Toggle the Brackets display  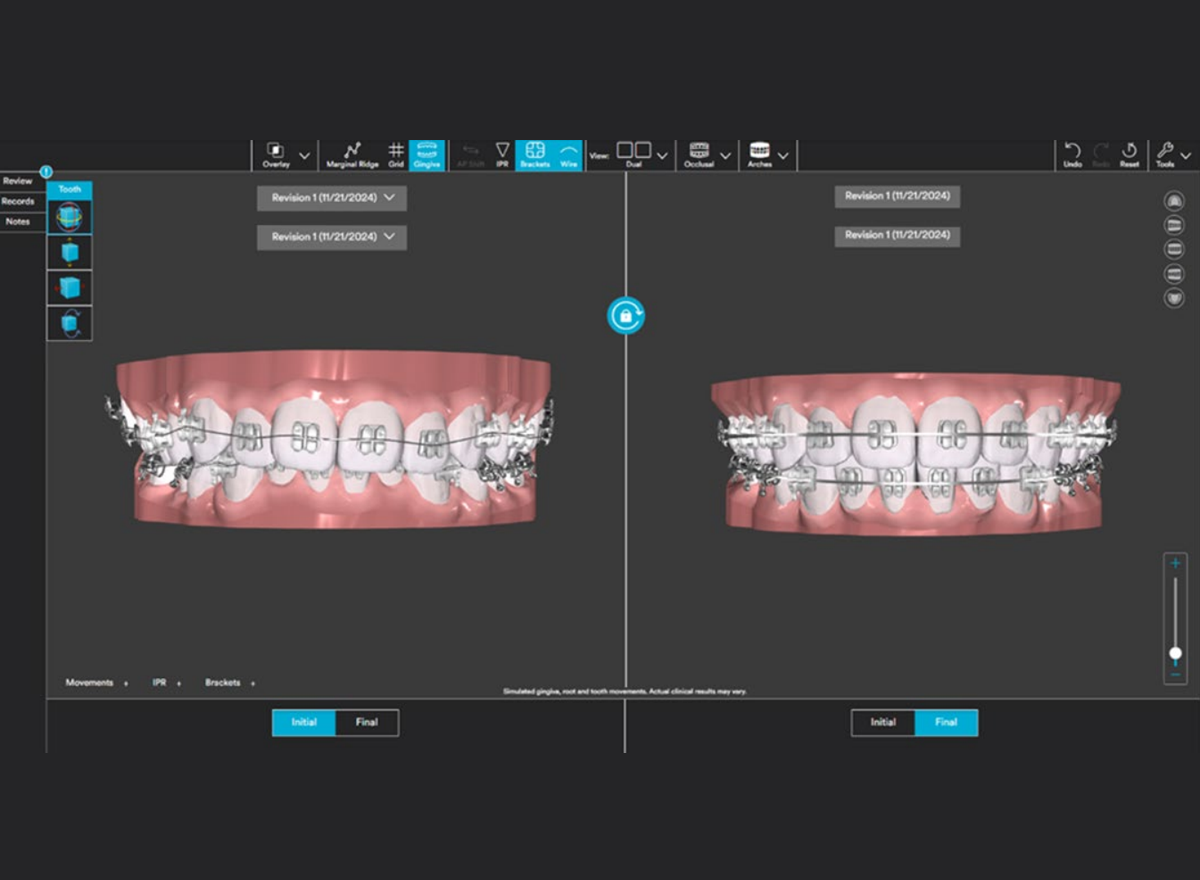534,154
